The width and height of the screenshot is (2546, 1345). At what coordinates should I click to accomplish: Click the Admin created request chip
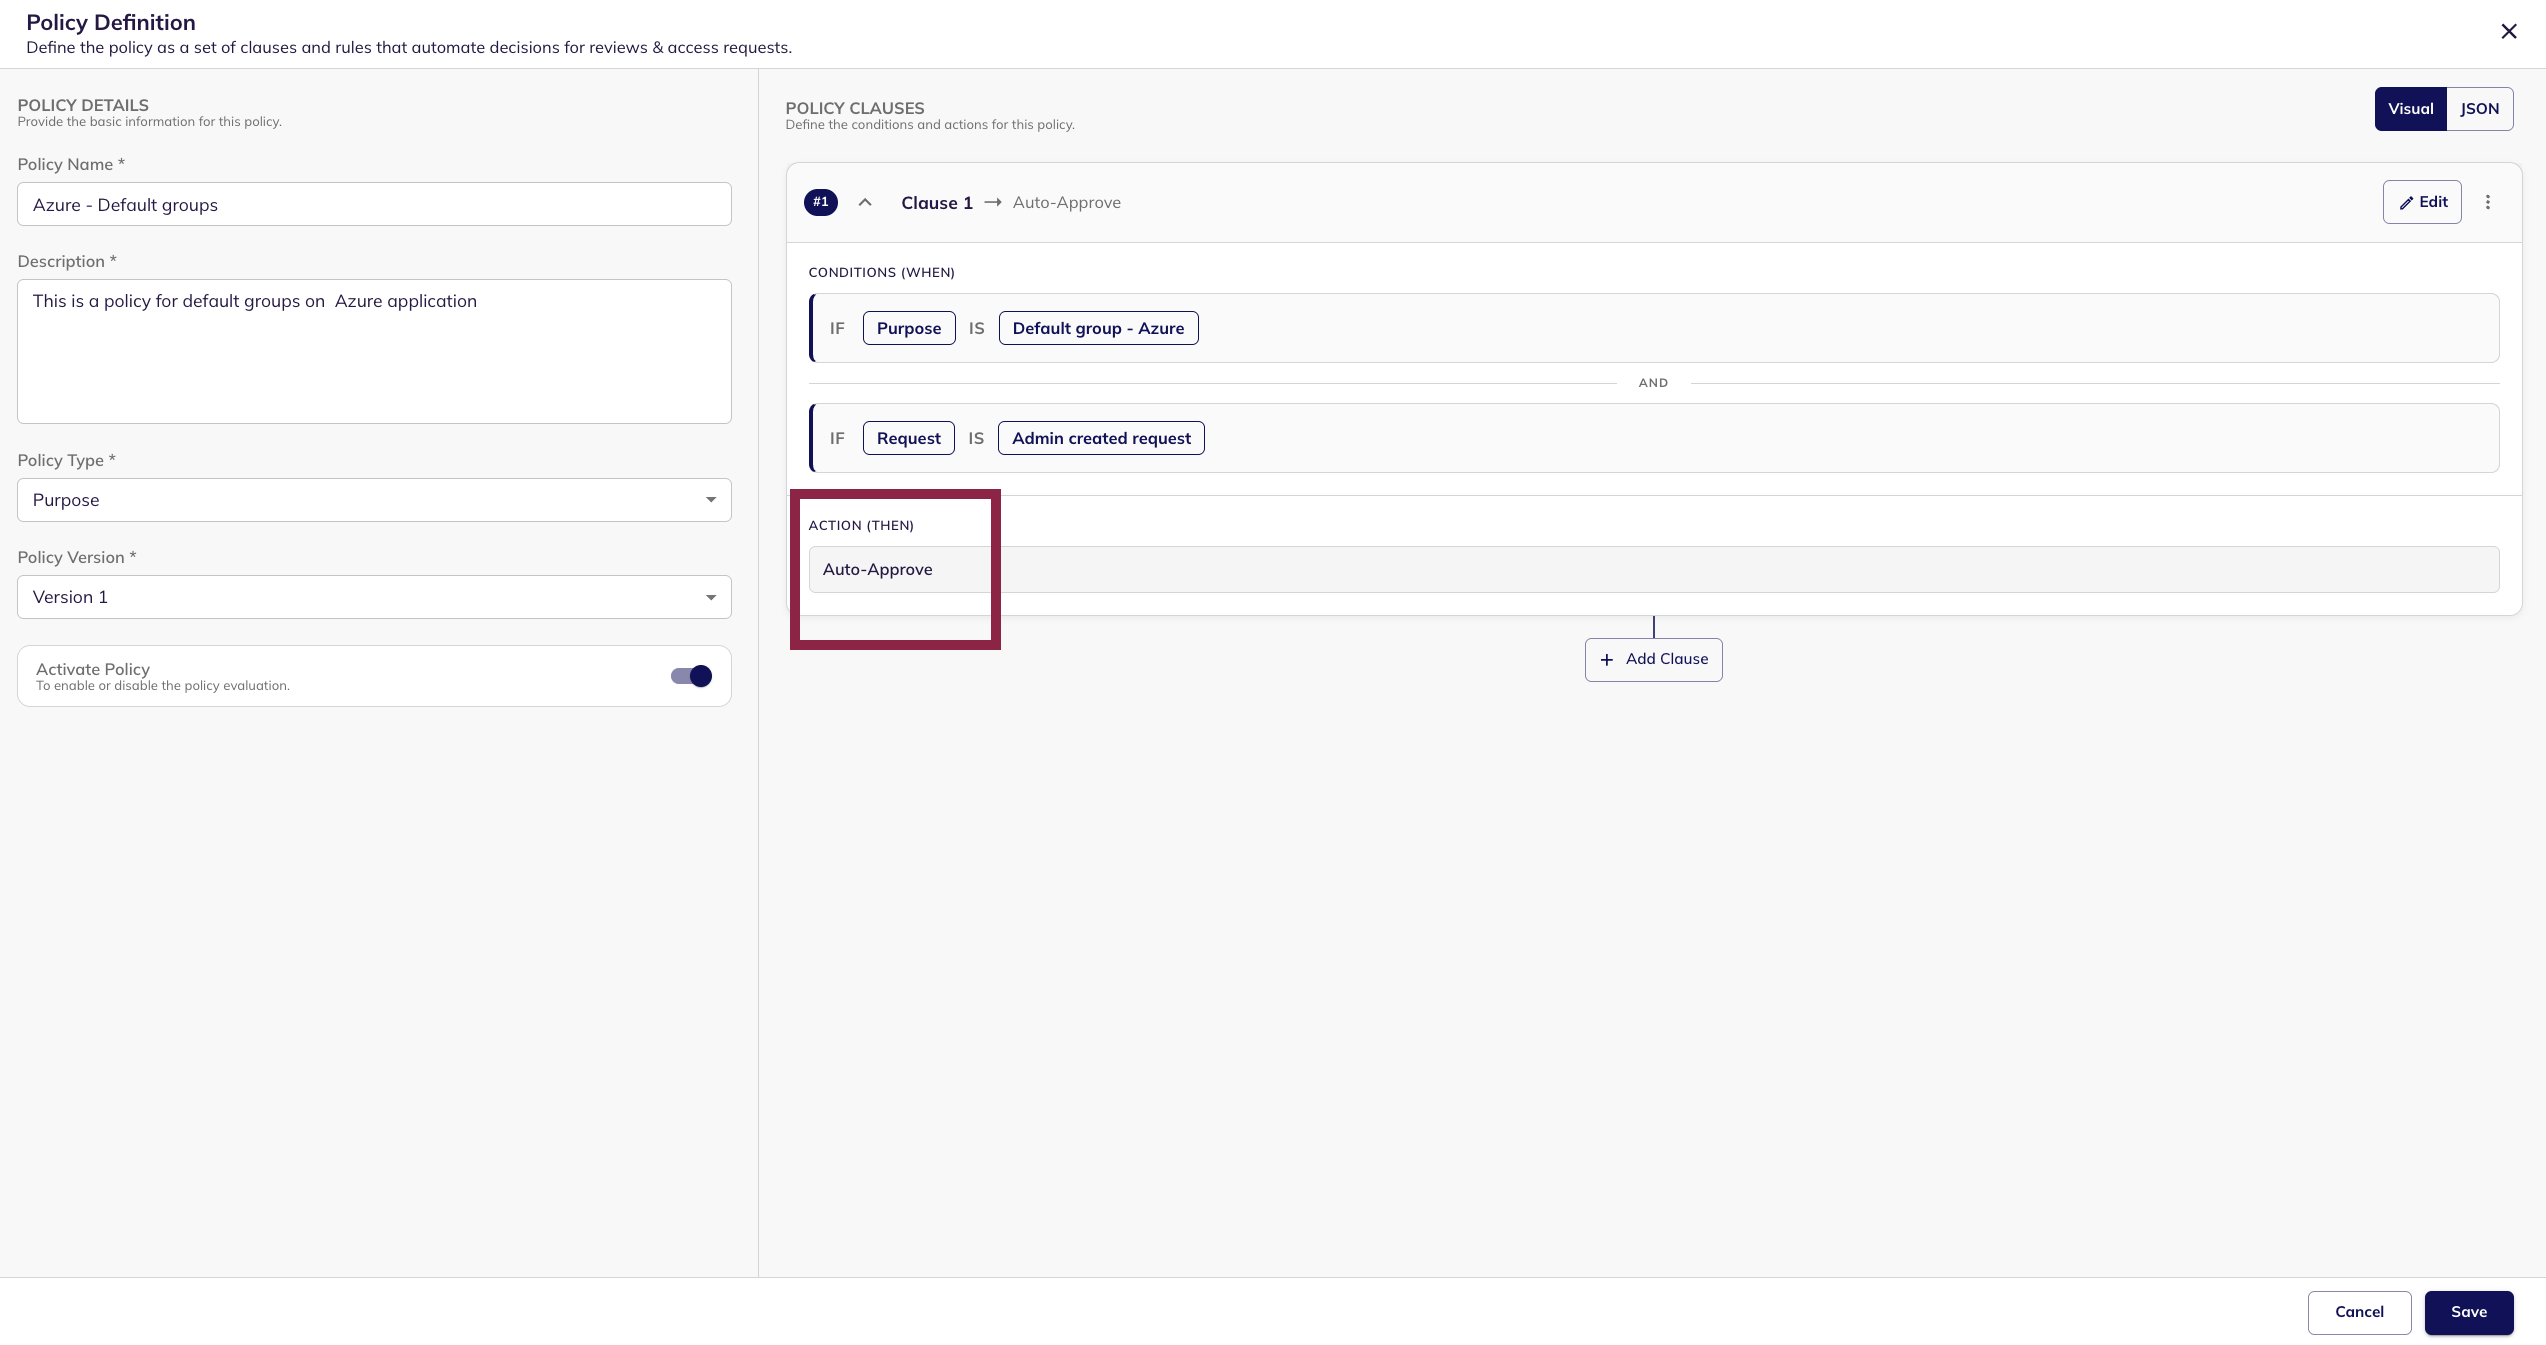tap(1101, 438)
